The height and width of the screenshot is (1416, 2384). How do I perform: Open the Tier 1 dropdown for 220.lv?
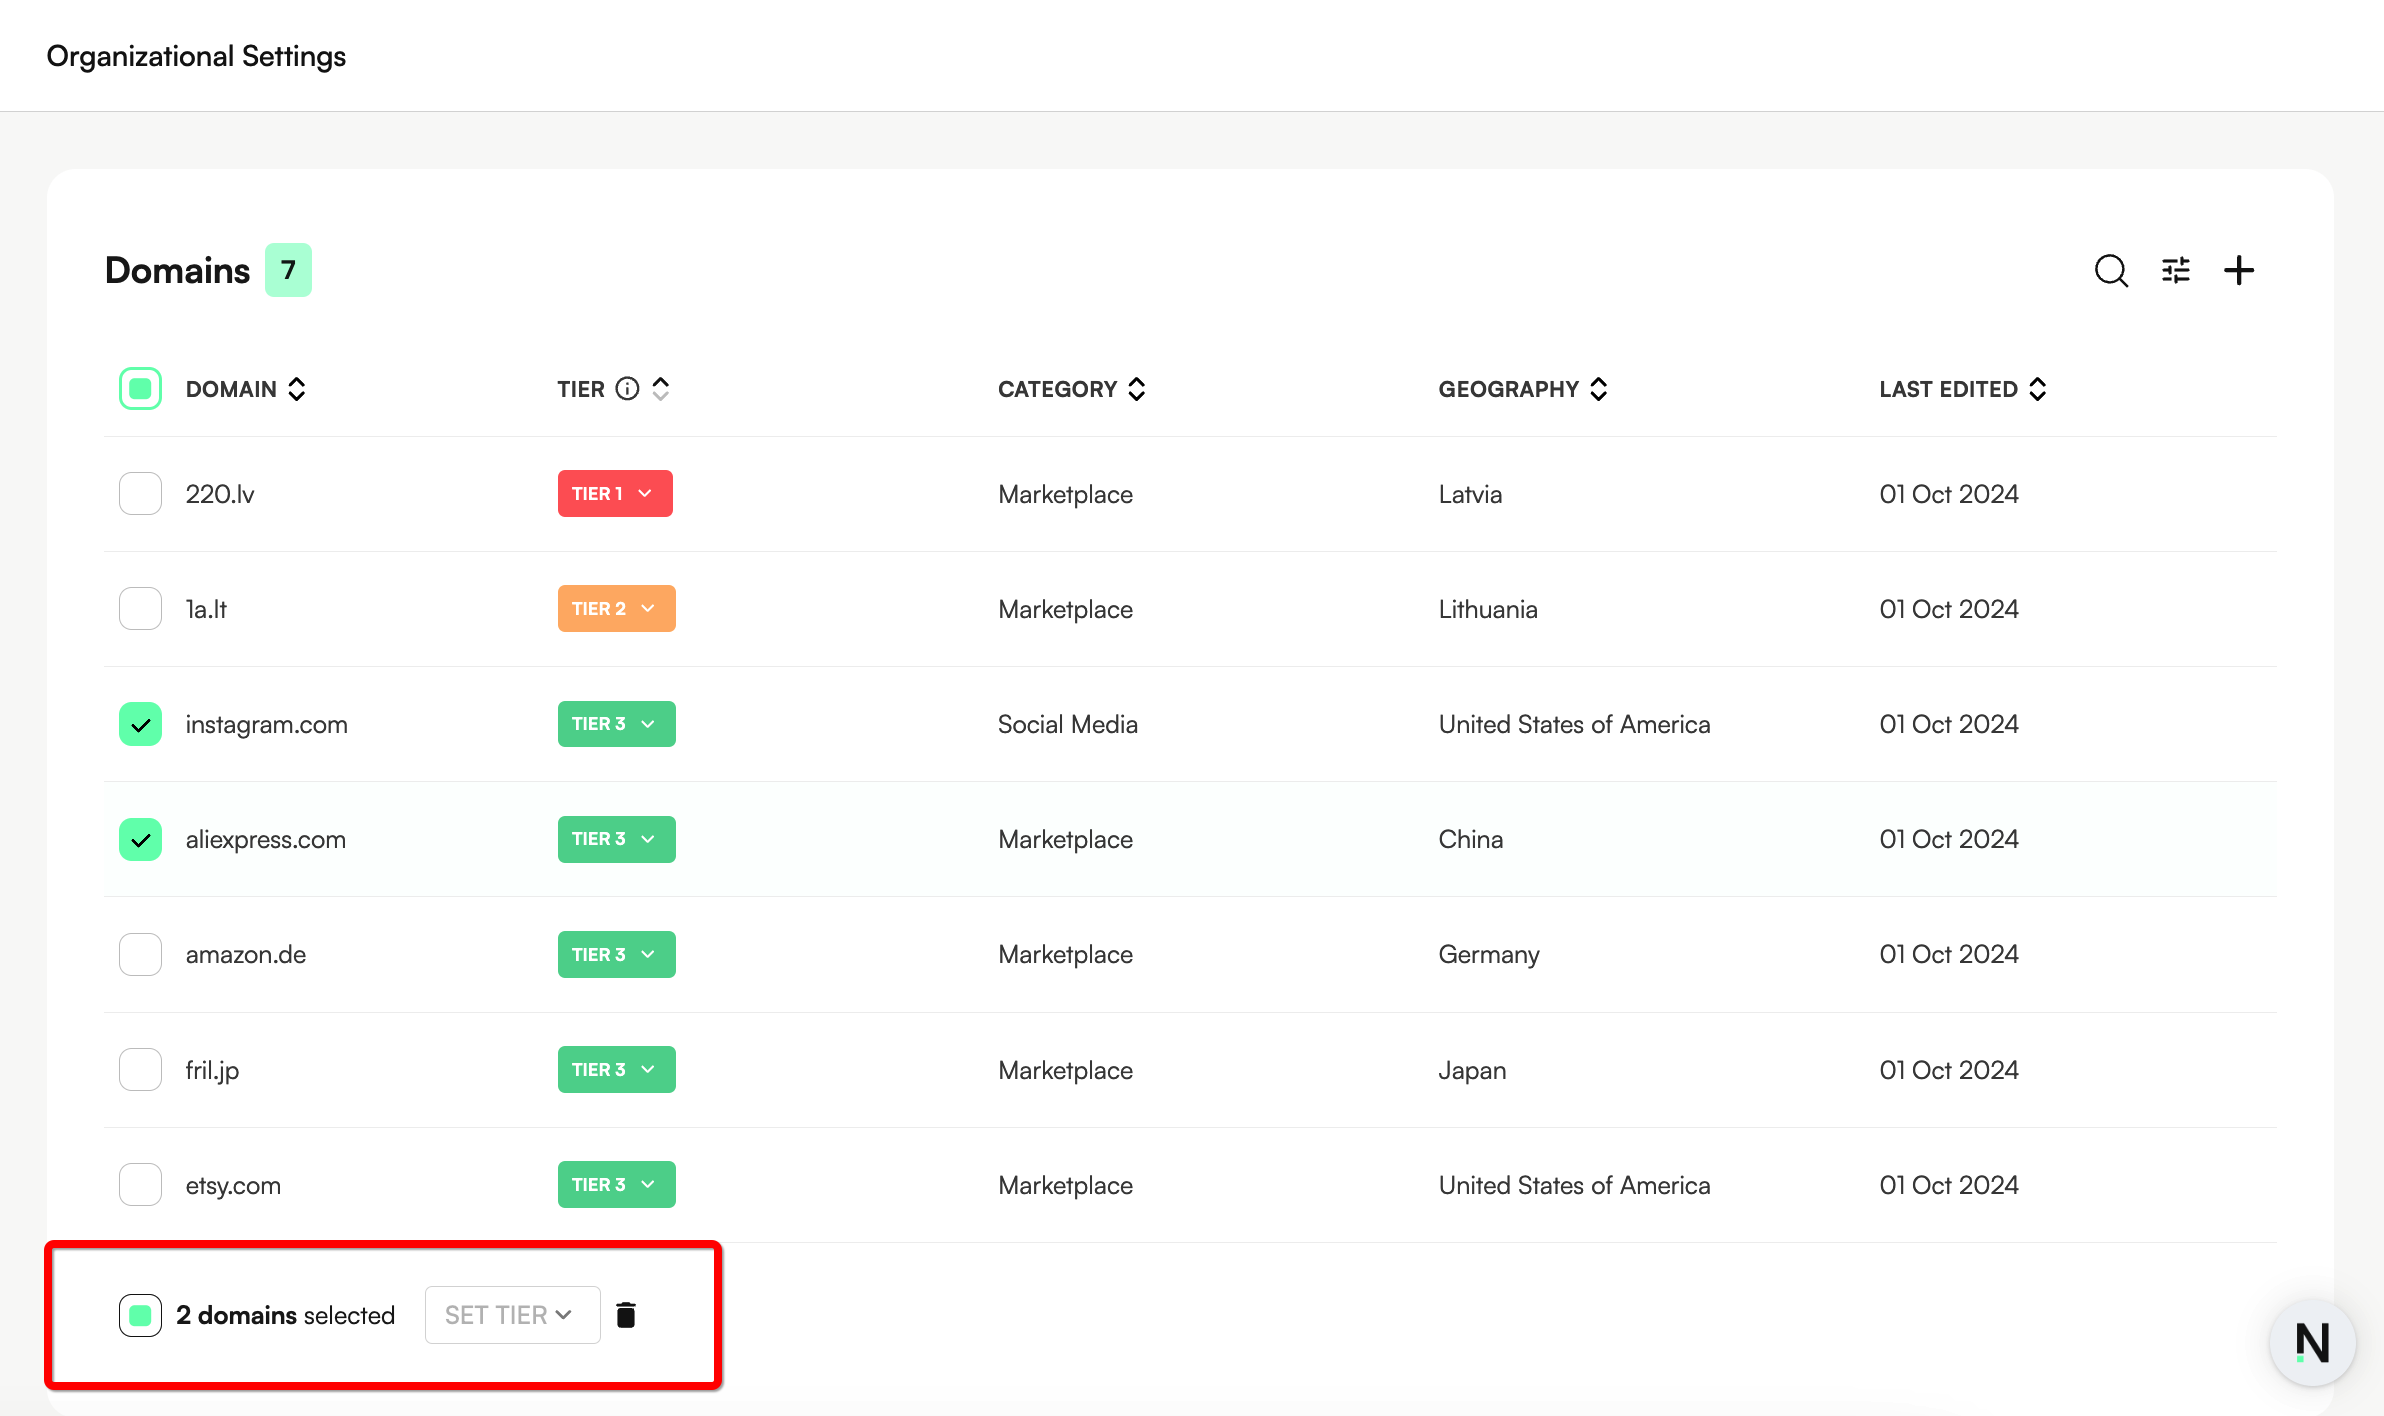[614, 494]
